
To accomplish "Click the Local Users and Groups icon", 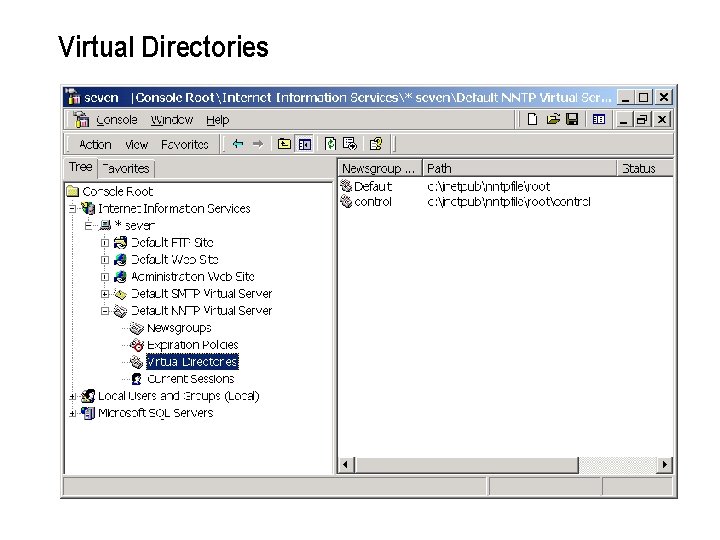I will pos(88,396).
